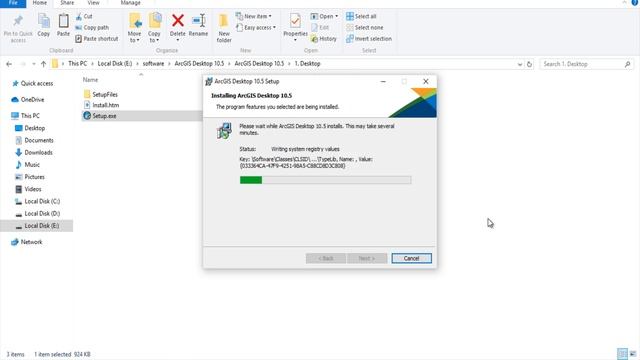Screen dimensions: 640x360
Task: Click the Copy ribbon icon
Action: (44, 21)
